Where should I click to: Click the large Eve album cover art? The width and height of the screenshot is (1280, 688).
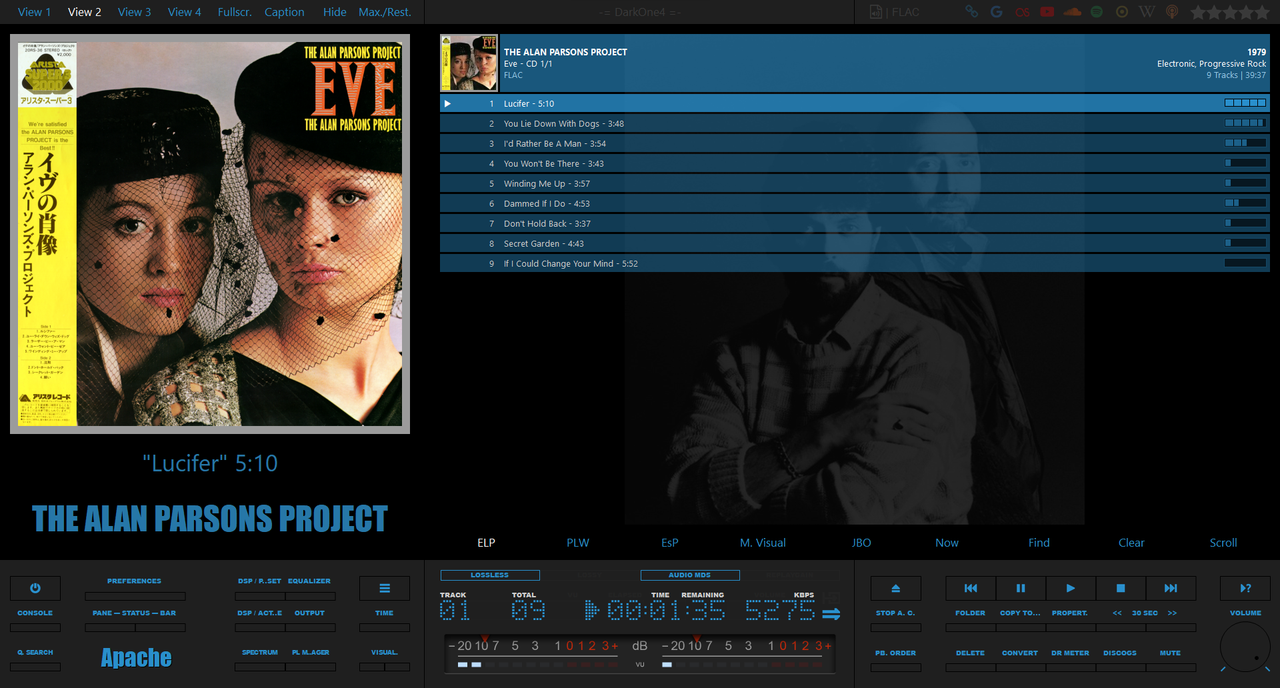210,236
